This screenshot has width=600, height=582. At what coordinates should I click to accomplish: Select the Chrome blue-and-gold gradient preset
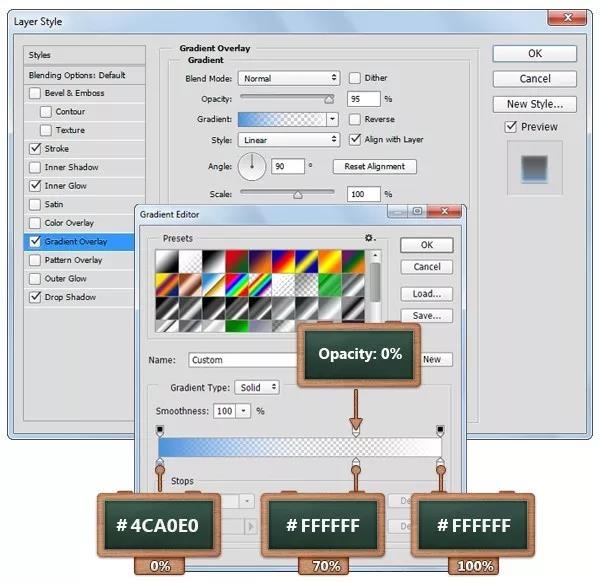coord(214,285)
